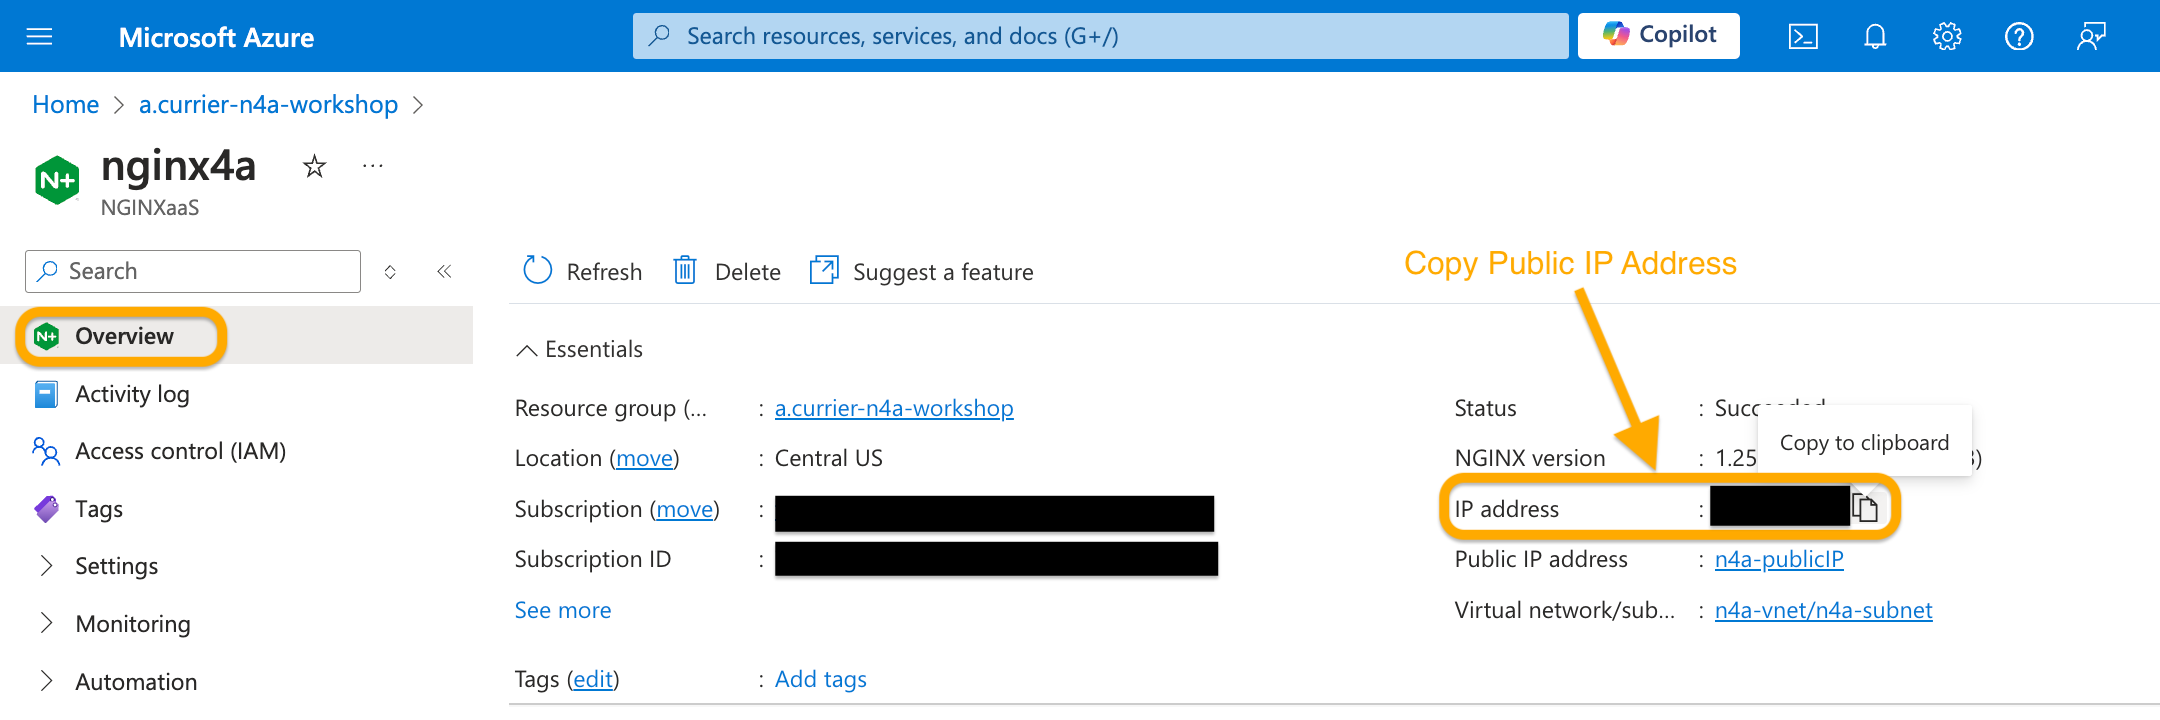Pin nginx4a to favorites with star
The width and height of the screenshot is (2160, 720).
(x=314, y=166)
